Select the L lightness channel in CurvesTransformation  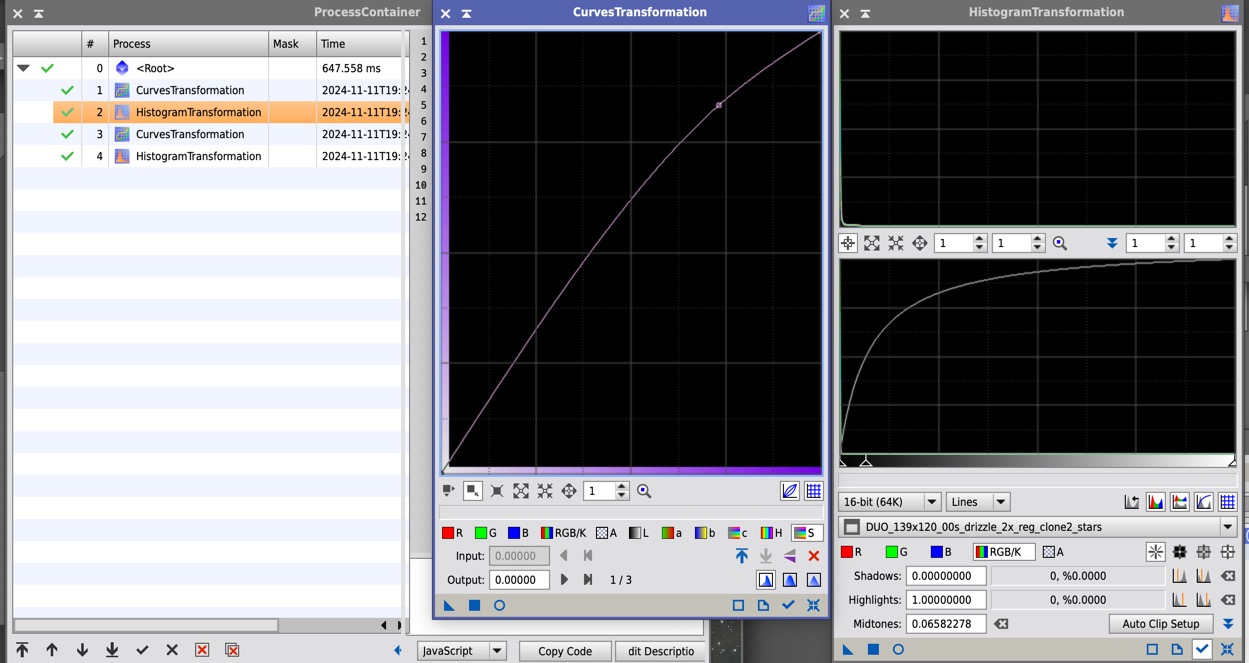pos(638,533)
